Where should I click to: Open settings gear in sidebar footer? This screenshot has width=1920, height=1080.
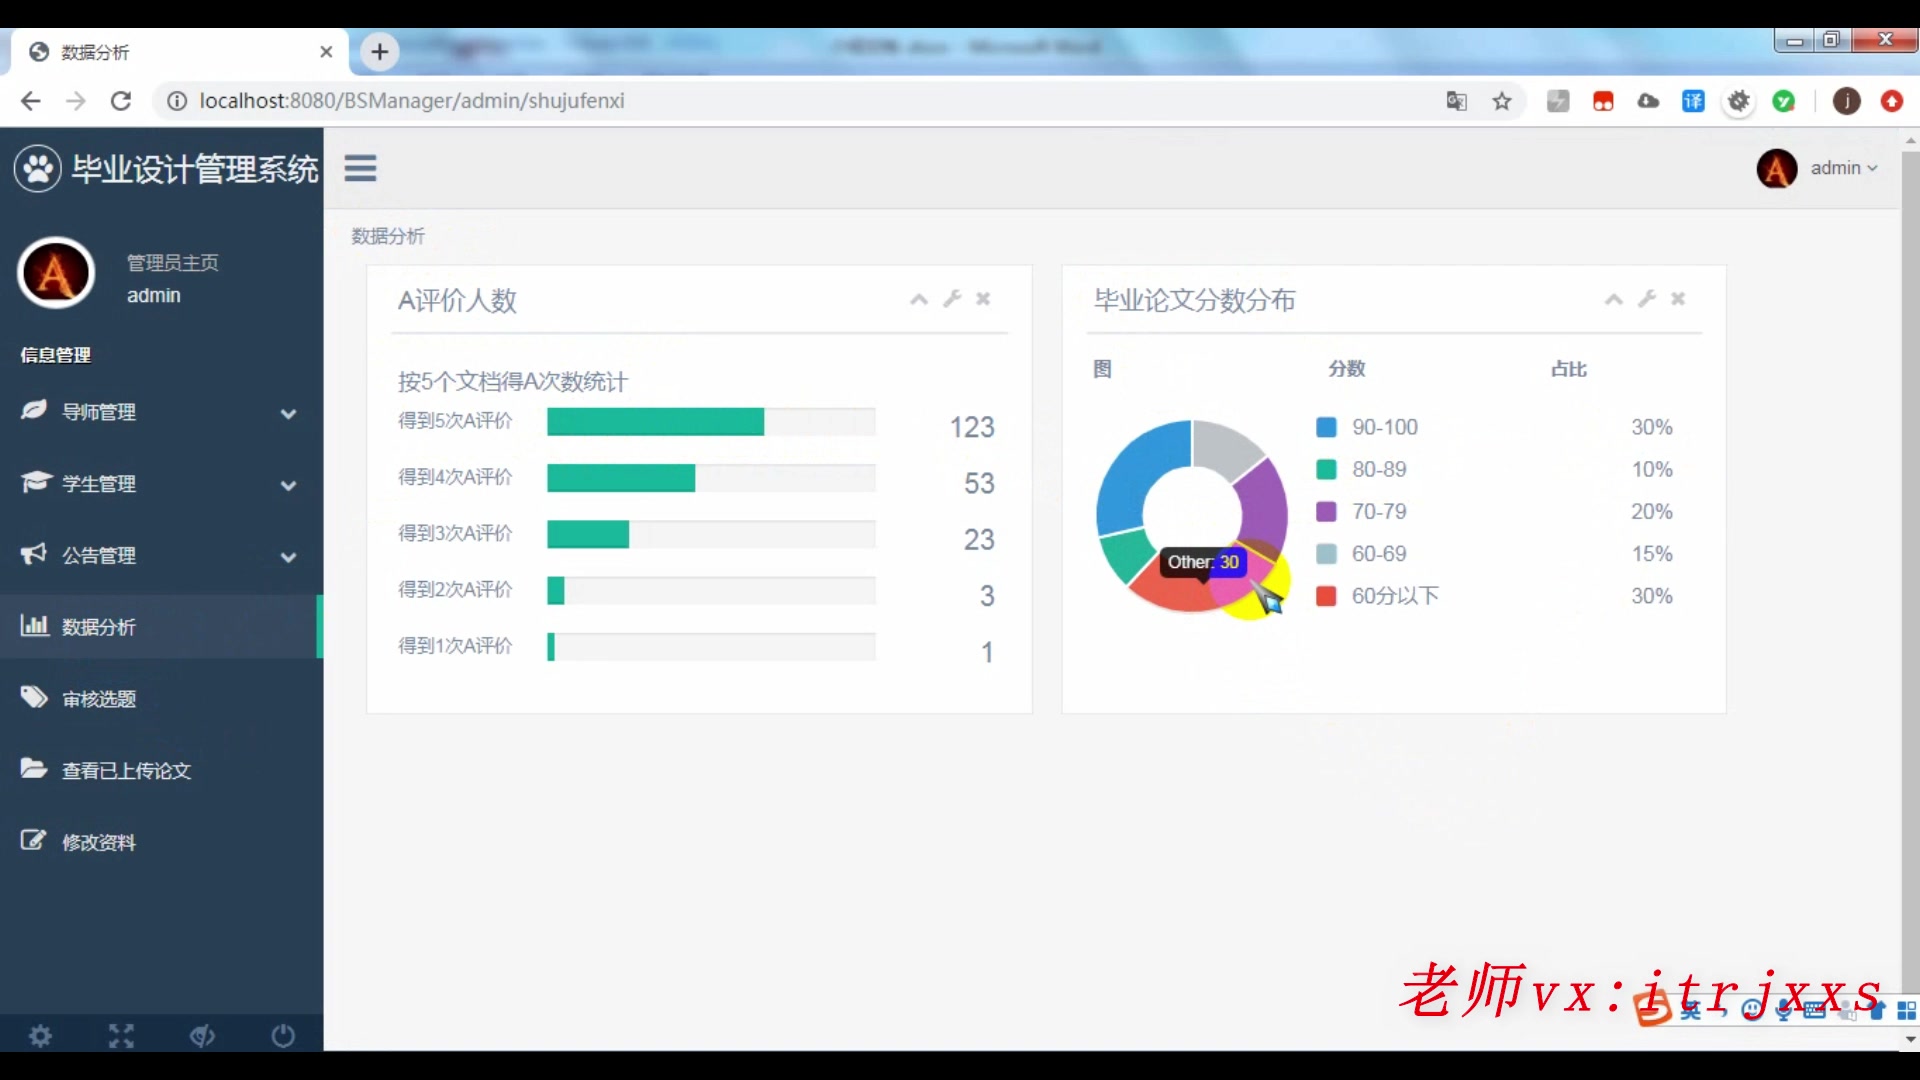40,1036
